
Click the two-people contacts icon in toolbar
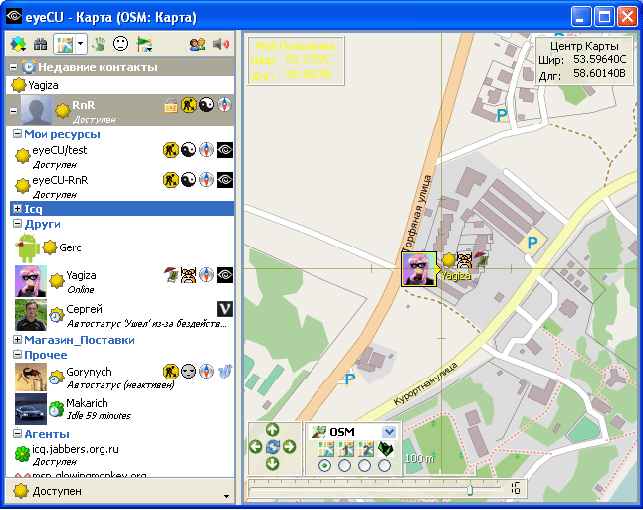tap(197, 44)
